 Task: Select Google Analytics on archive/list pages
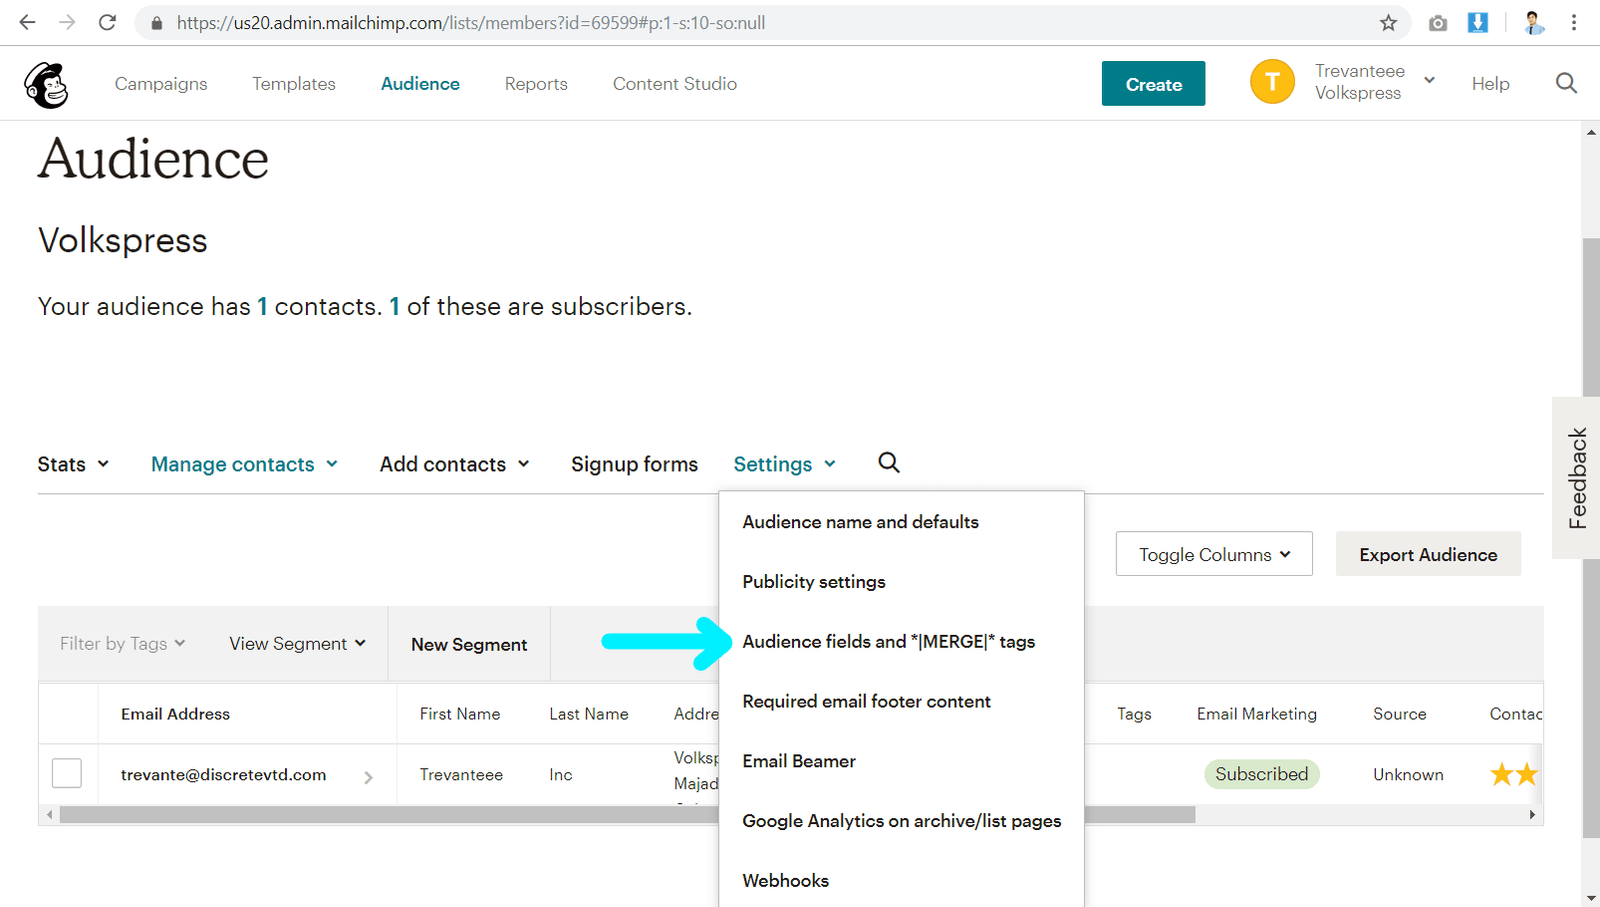pyautogui.click(x=901, y=821)
